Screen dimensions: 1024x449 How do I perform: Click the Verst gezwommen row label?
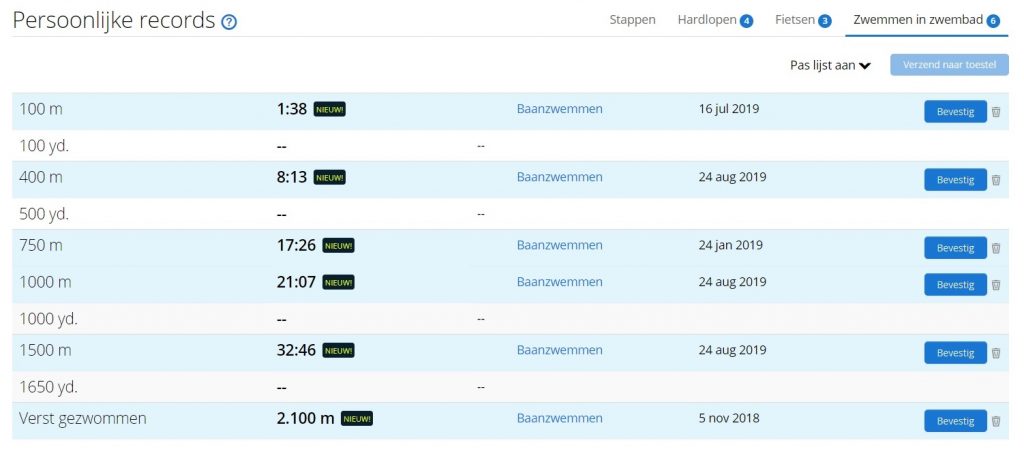pos(82,418)
